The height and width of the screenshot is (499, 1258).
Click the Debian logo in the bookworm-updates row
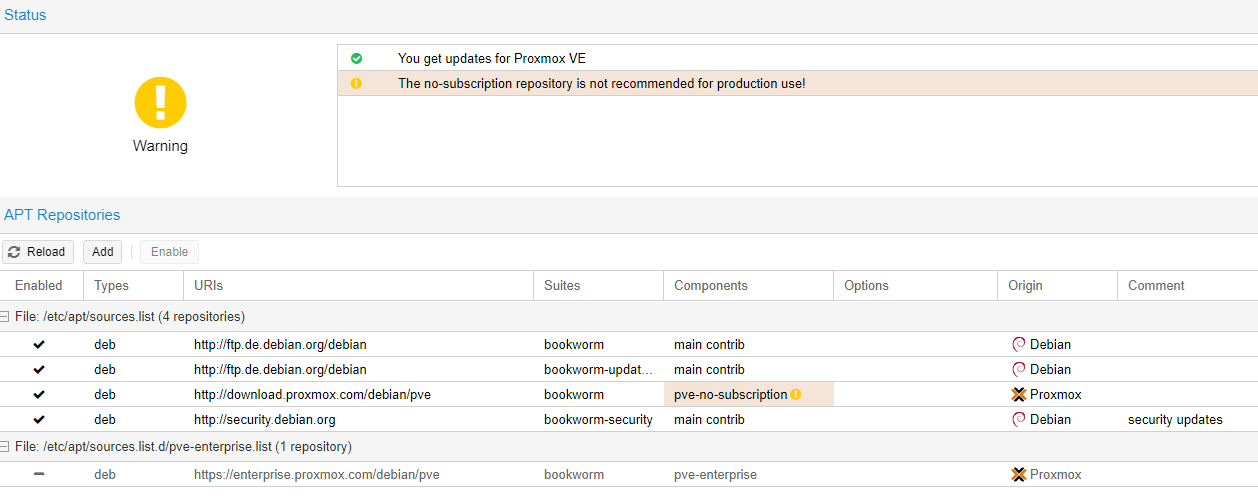point(1019,369)
